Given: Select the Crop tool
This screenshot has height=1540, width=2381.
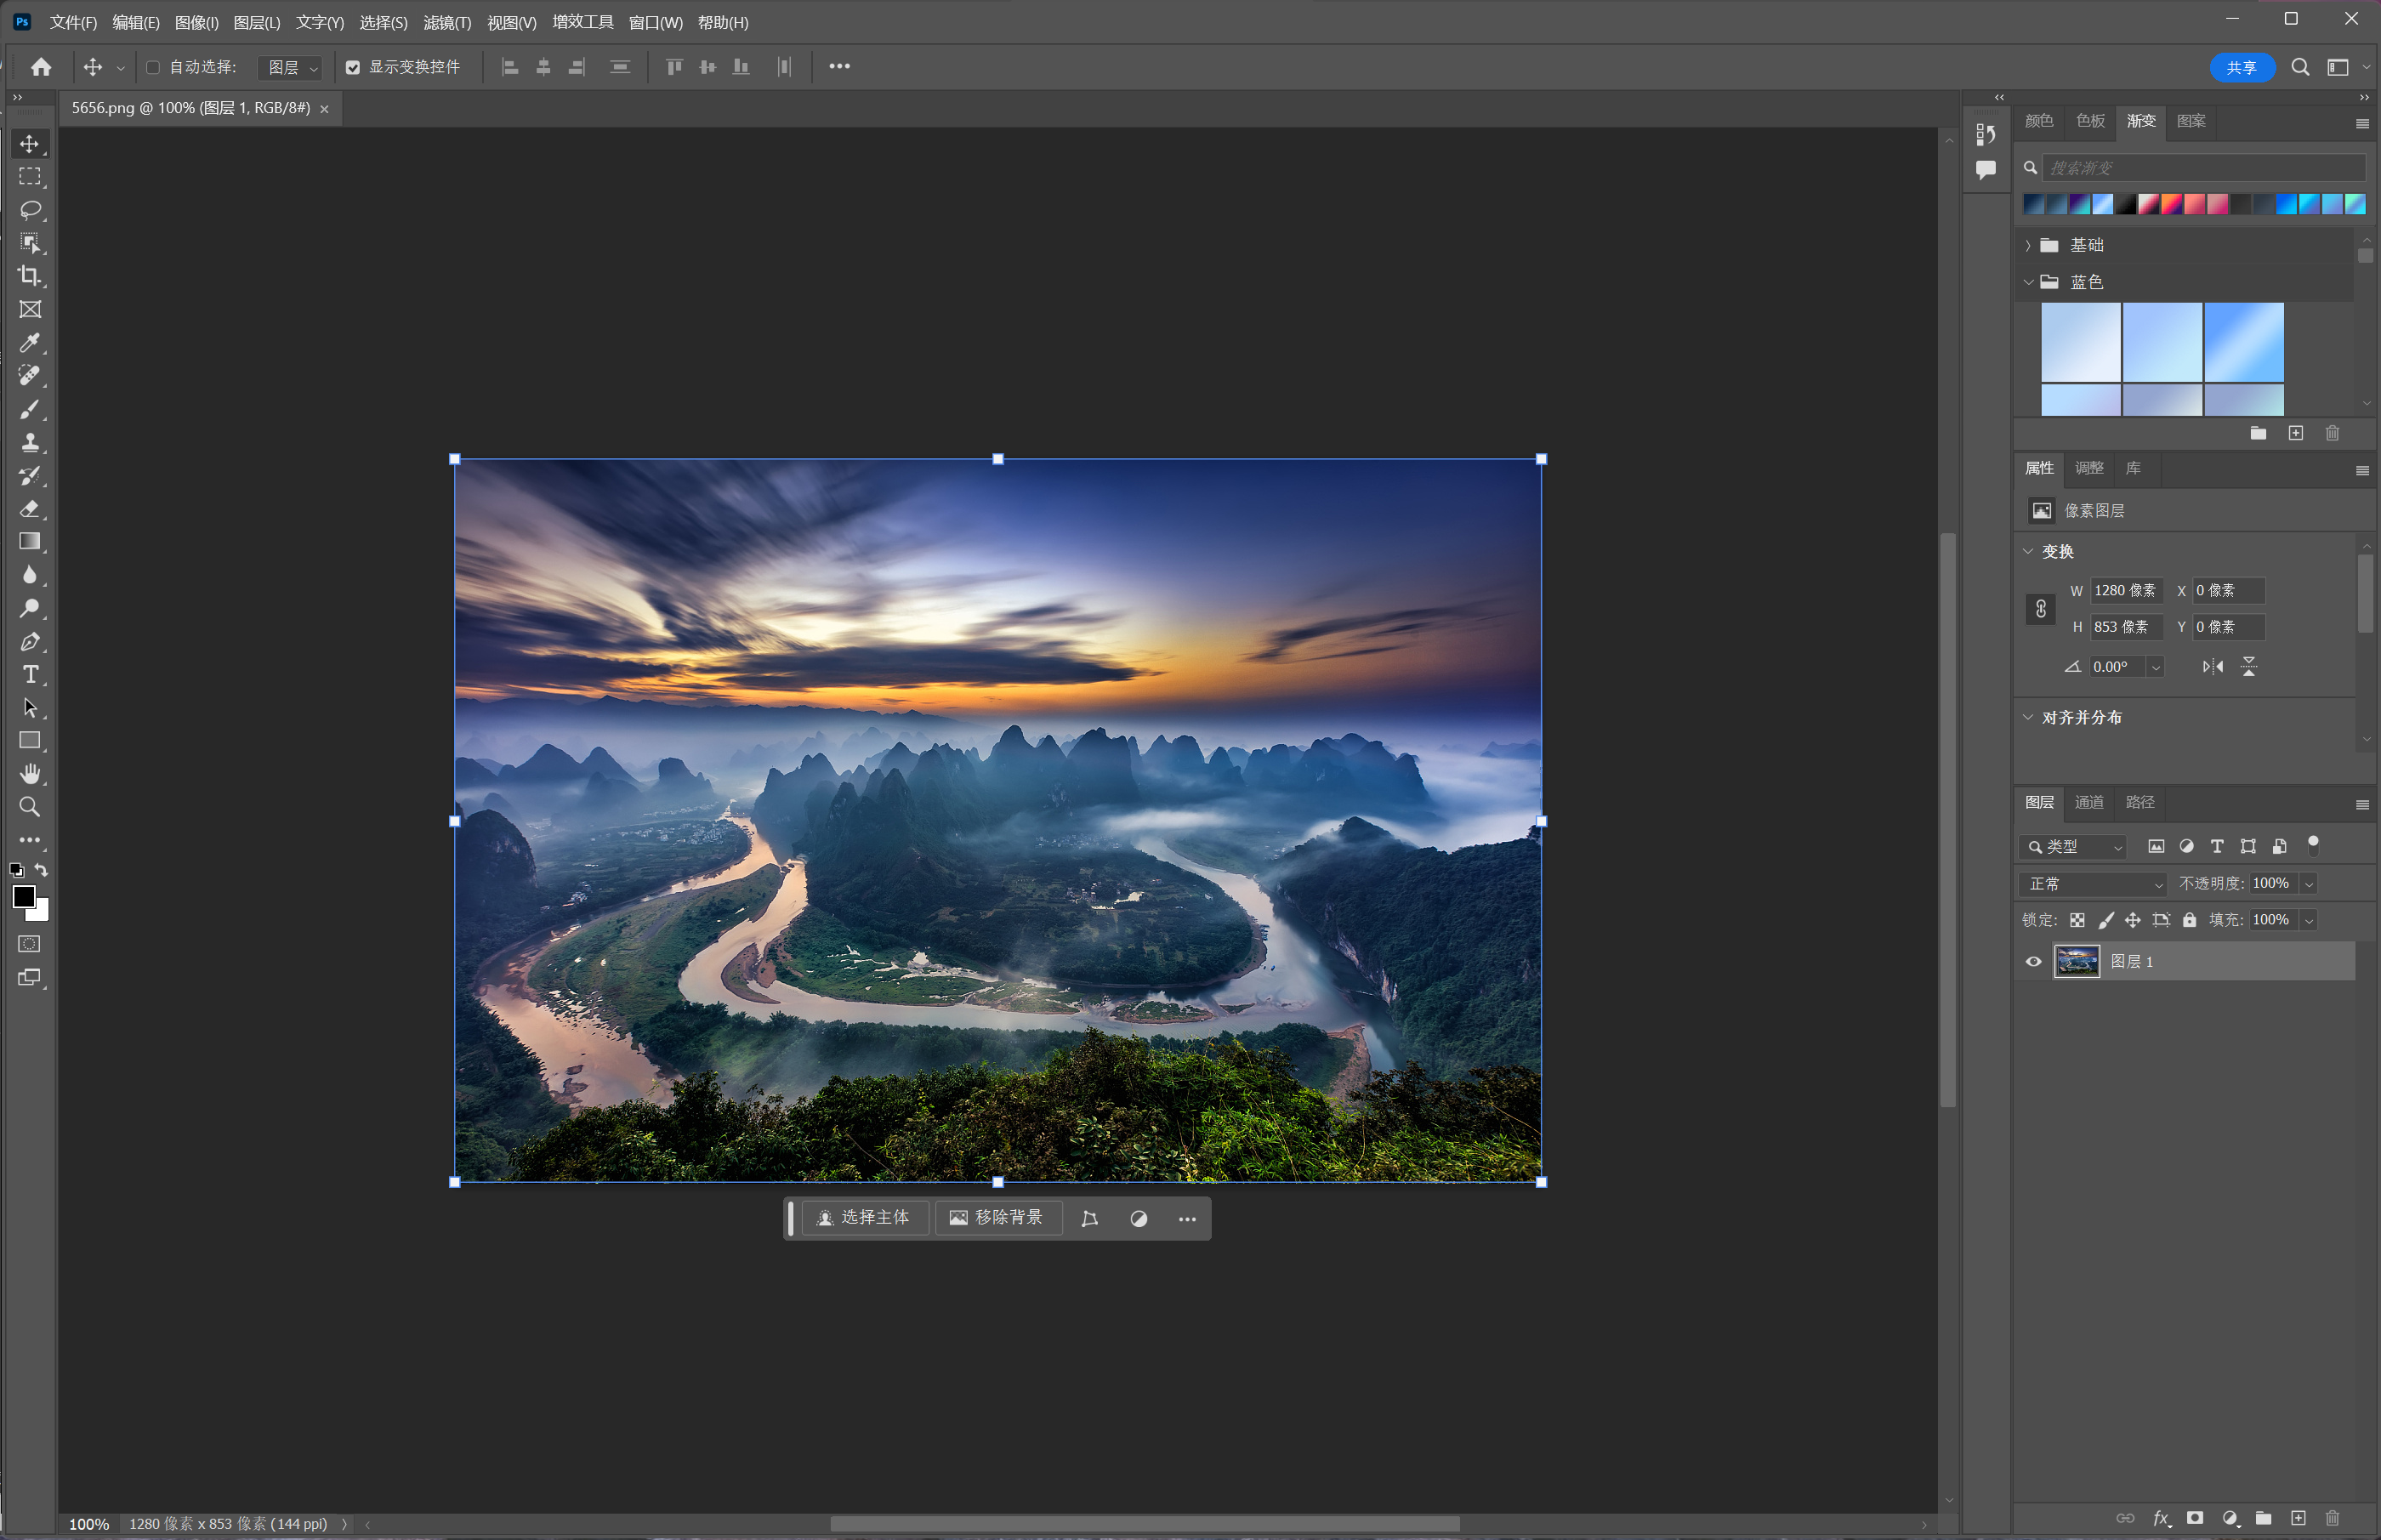Looking at the screenshot, I should point(30,276).
